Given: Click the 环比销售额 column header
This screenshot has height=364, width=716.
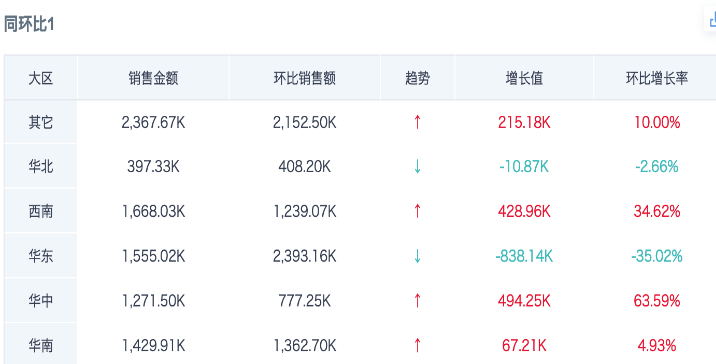Looking at the screenshot, I should (x=305, y=78).
